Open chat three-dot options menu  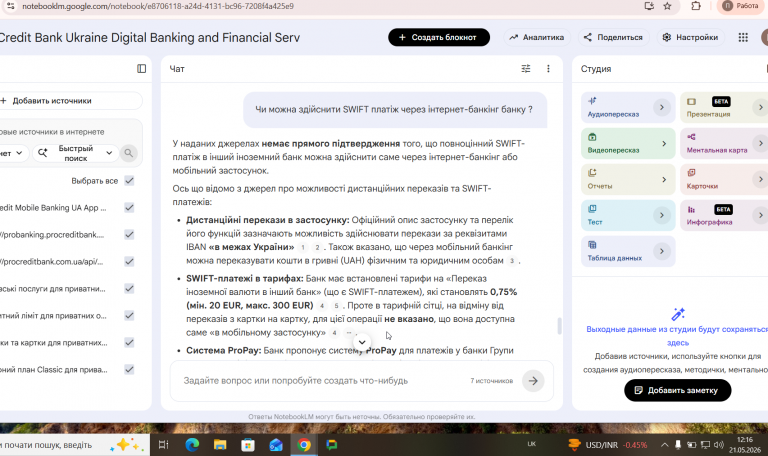[548, 69]
